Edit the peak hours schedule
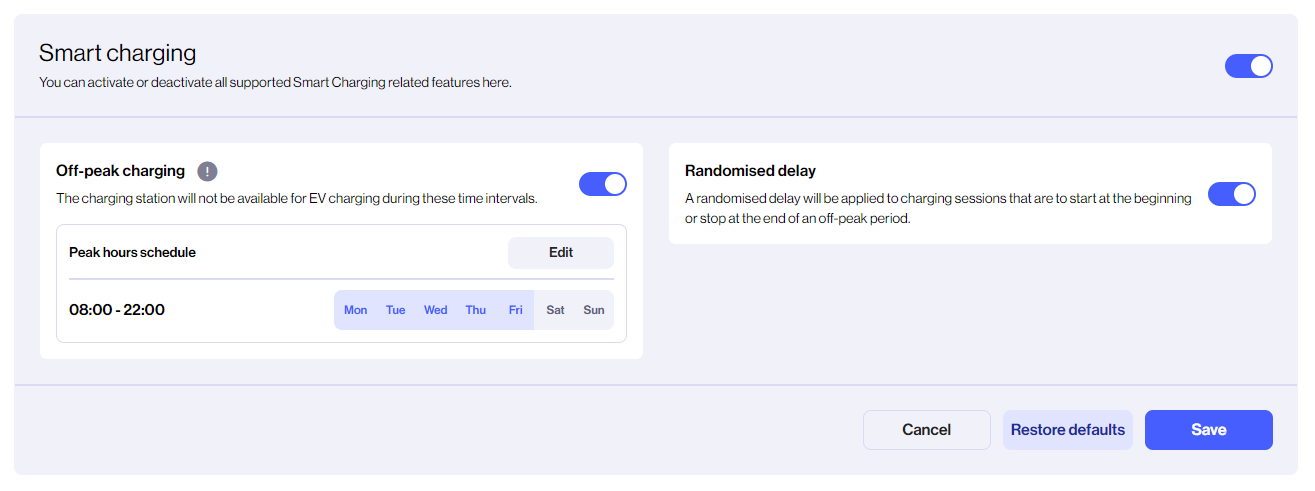The width and height of the screenshot is (1315, 491). [560, 253]
